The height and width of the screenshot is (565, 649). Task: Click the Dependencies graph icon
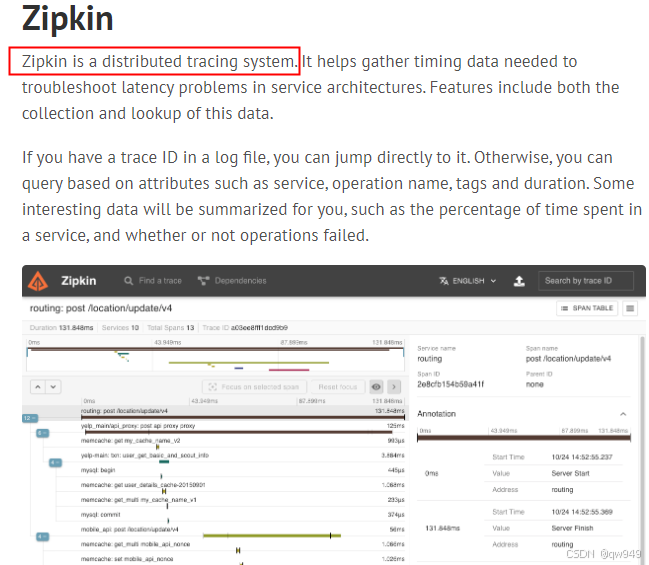coord(203,281)
